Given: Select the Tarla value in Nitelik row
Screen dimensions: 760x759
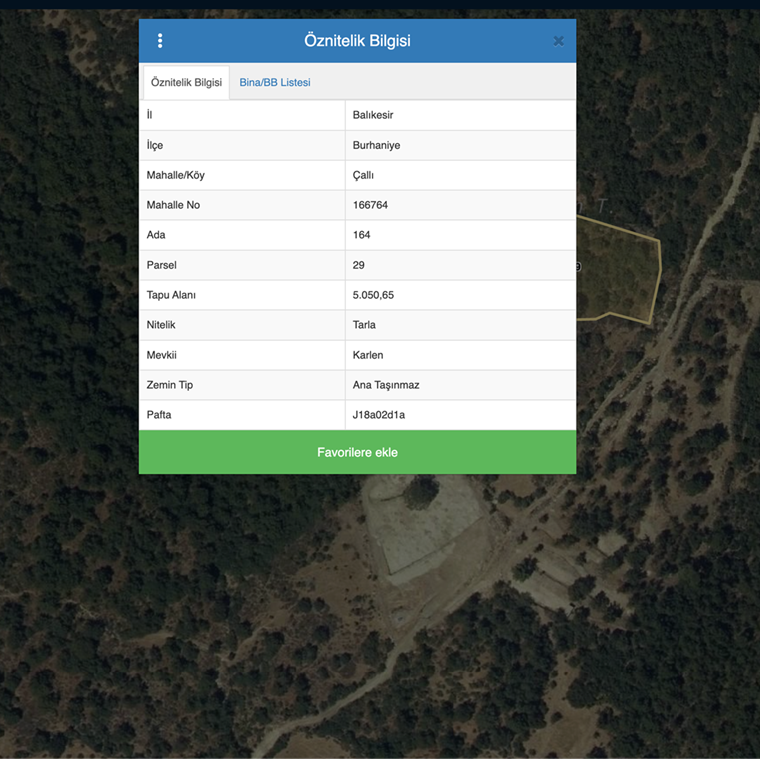Looking at the screenshot, I should pos(364,325).
